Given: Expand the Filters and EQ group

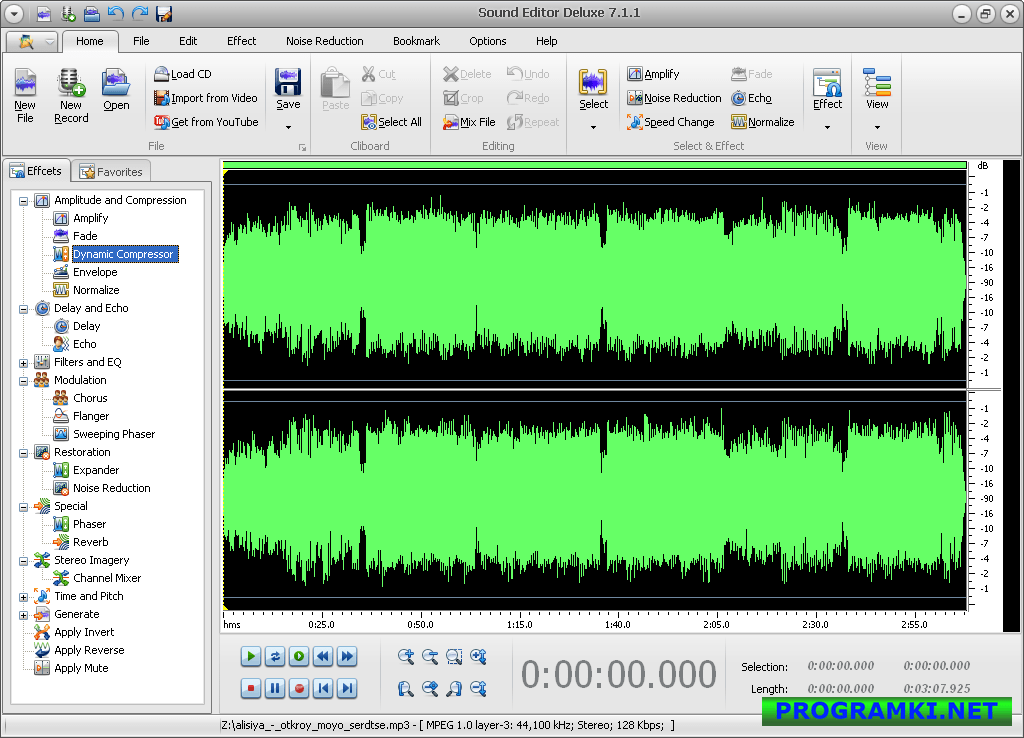Looking at the screenshot, I should [23, 362].
